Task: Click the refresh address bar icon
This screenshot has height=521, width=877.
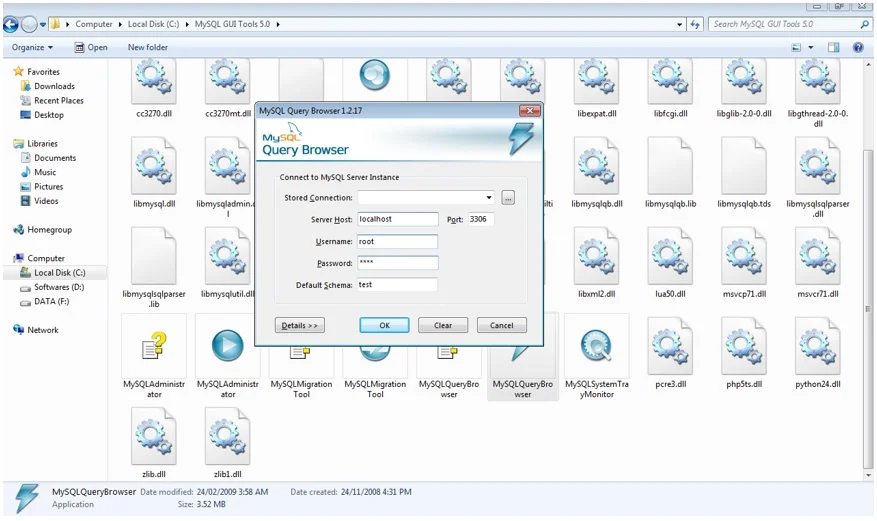Action: point(695,24)
